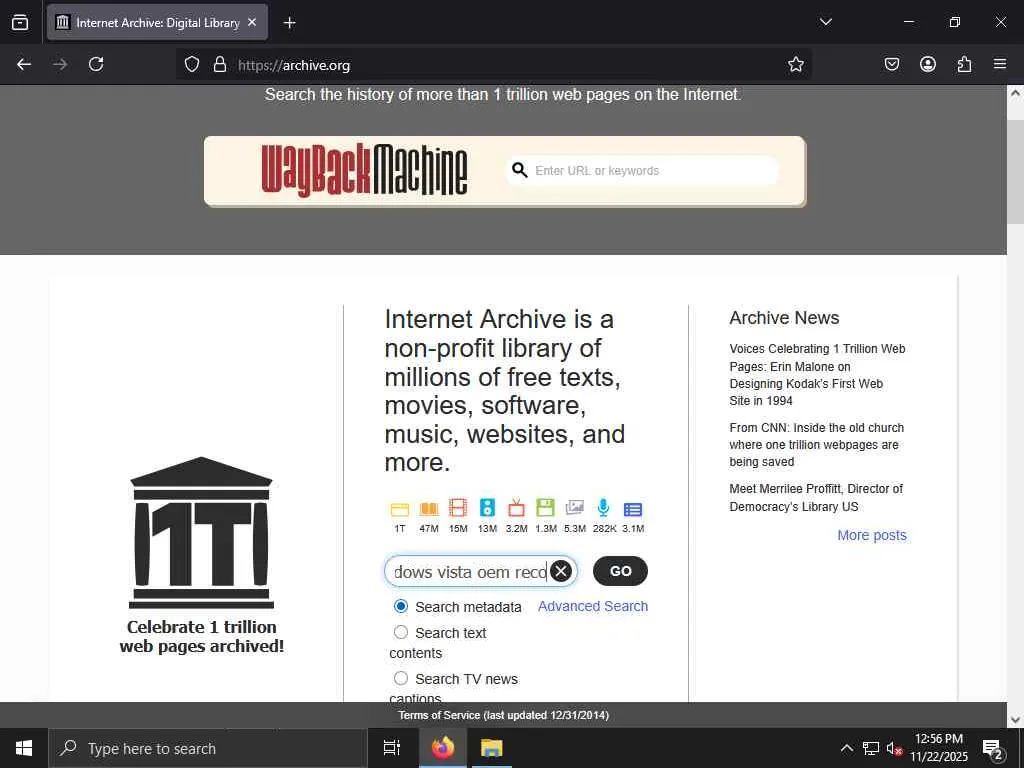Open the Terms of Service notice
1024x768 pixels.
pyautogui.click(x=504, y=715)
